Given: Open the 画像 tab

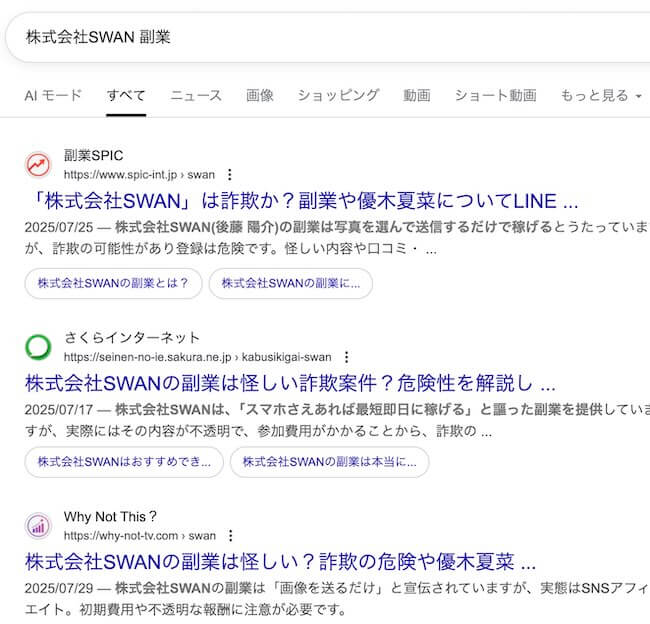Looking at the screenshot, I should (x=260, y=96).
